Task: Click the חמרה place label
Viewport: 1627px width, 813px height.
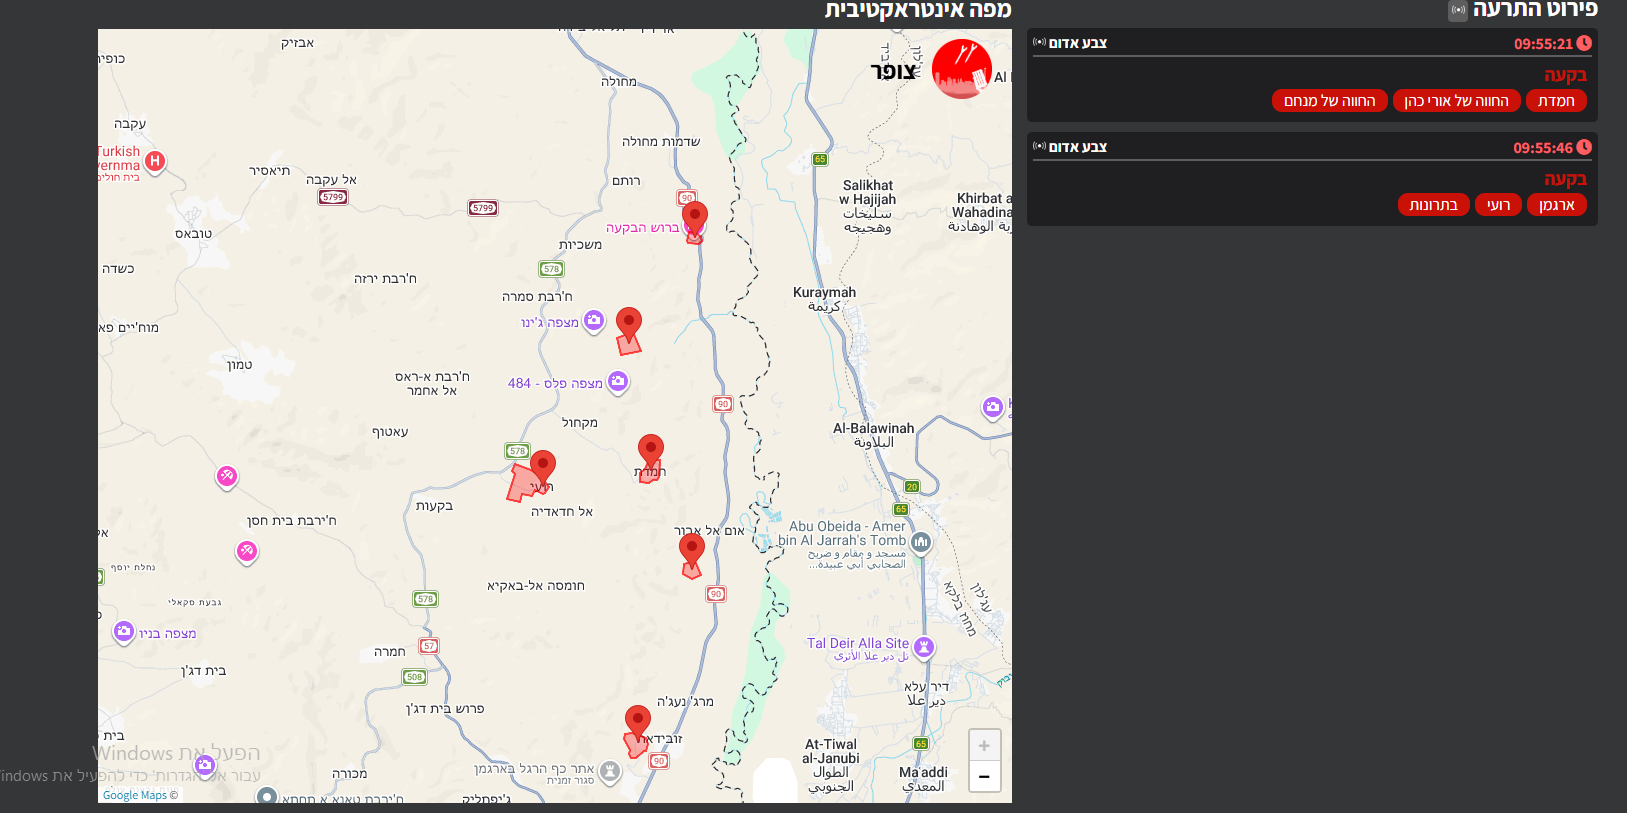Action: click(390, 652)
